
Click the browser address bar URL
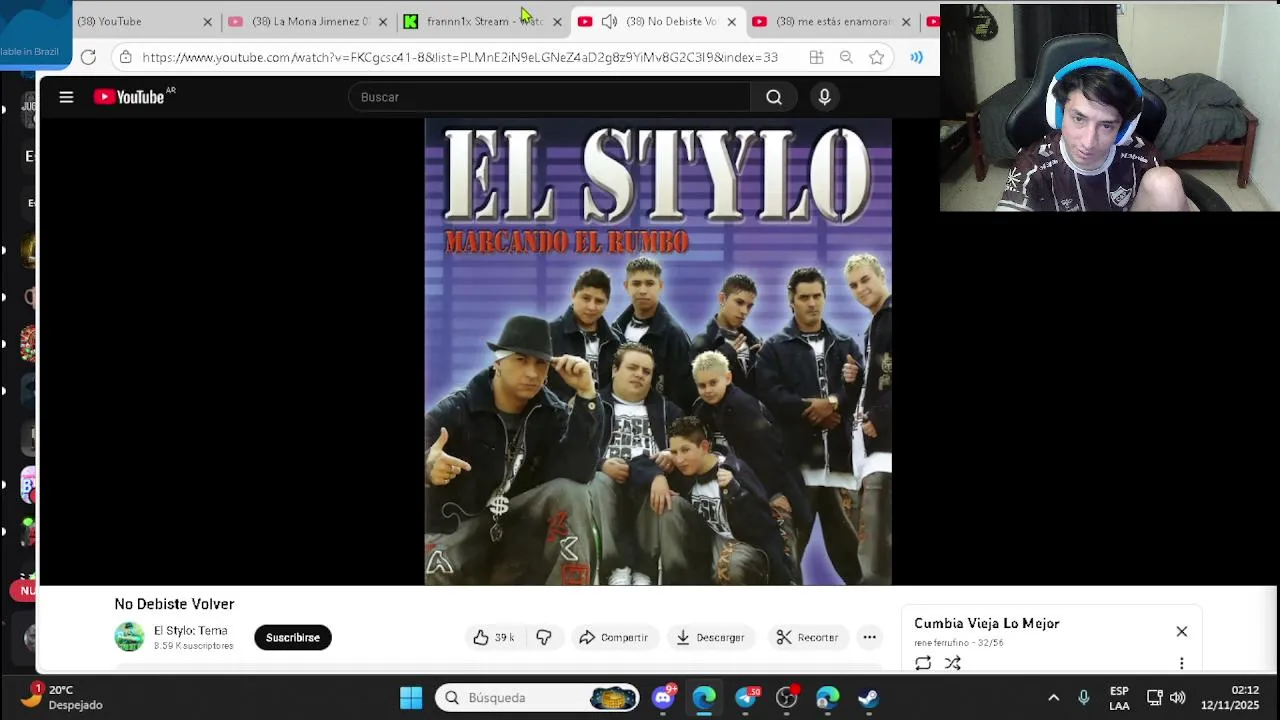460,57
